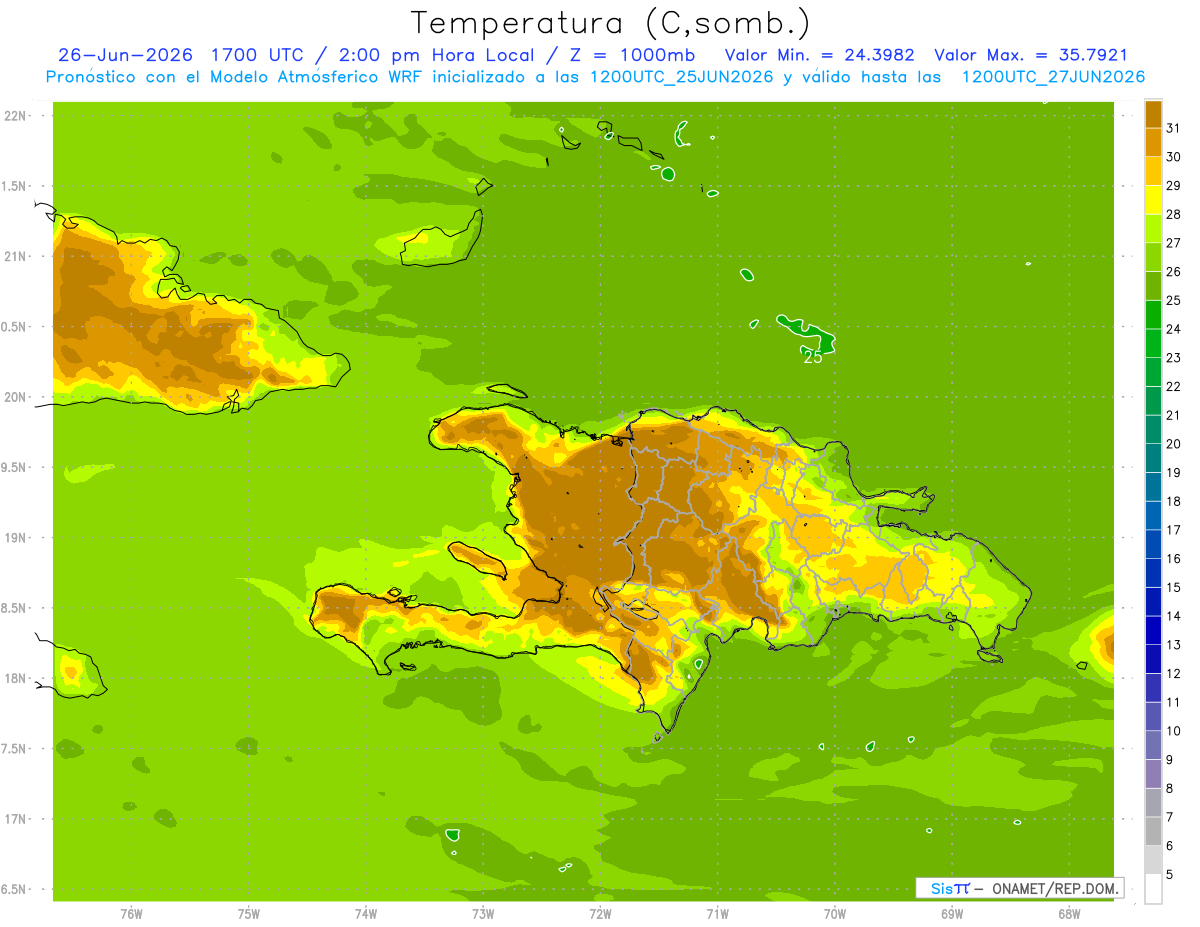Click the blue legend swatch between 15 and 16
Screen dimensions: 1200x927
[1153, 573]
